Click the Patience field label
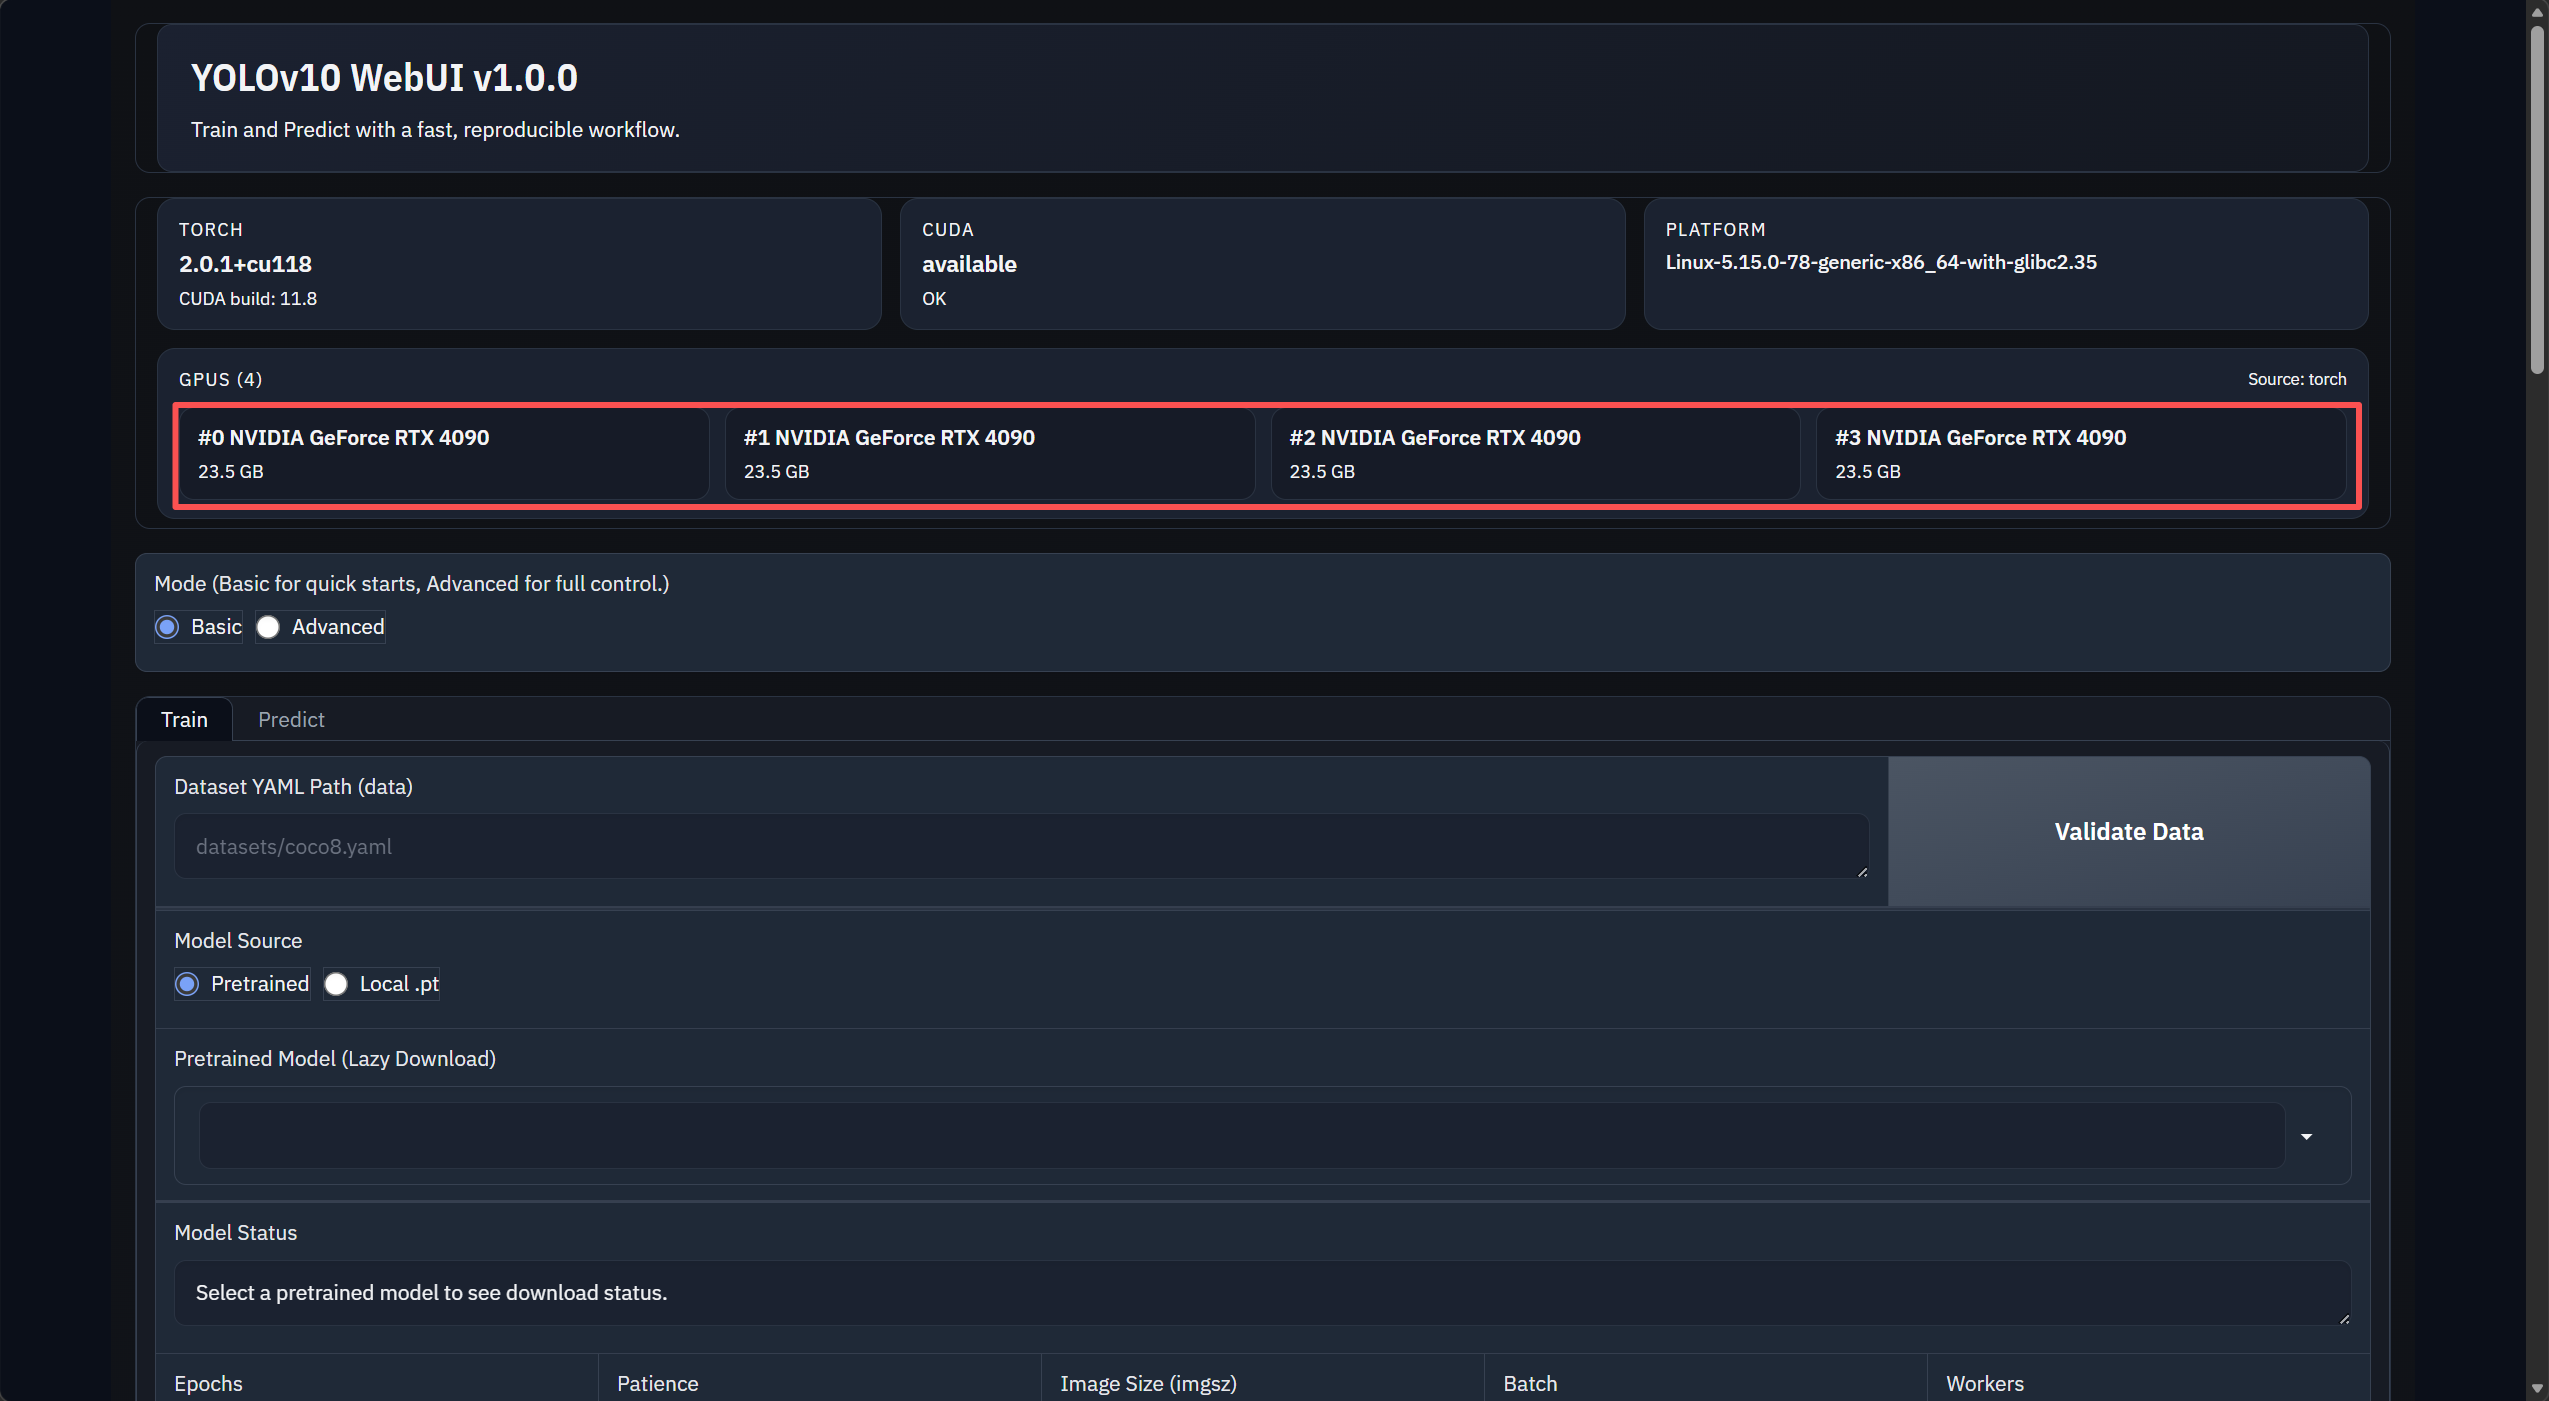 pos(657,1384)
